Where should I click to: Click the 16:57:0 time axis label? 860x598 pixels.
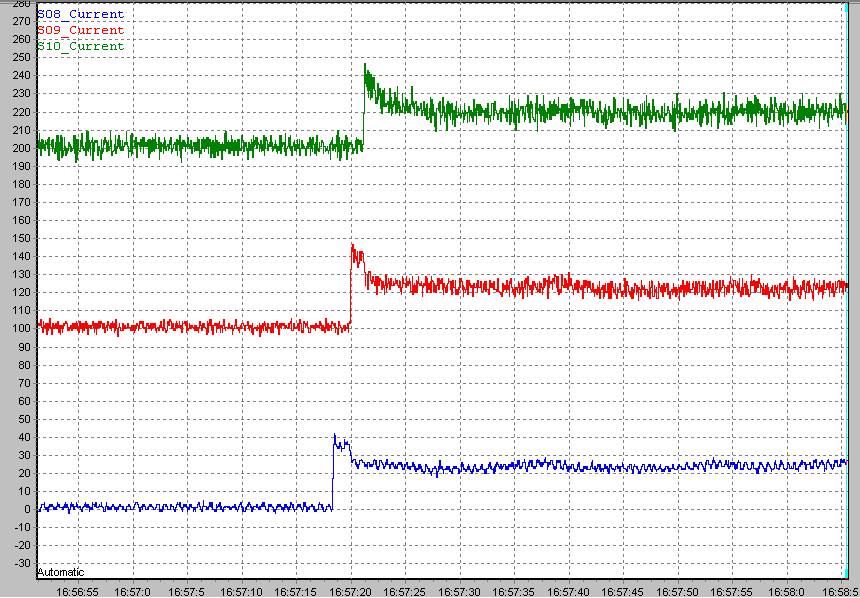[x=133, y=592]
